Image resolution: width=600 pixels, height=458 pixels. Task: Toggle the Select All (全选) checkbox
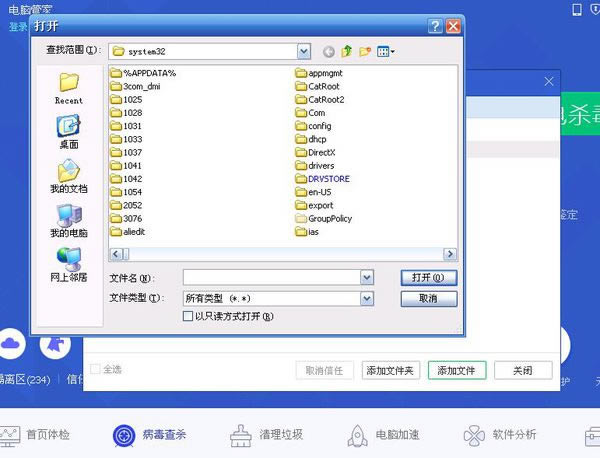click(96, 369)
